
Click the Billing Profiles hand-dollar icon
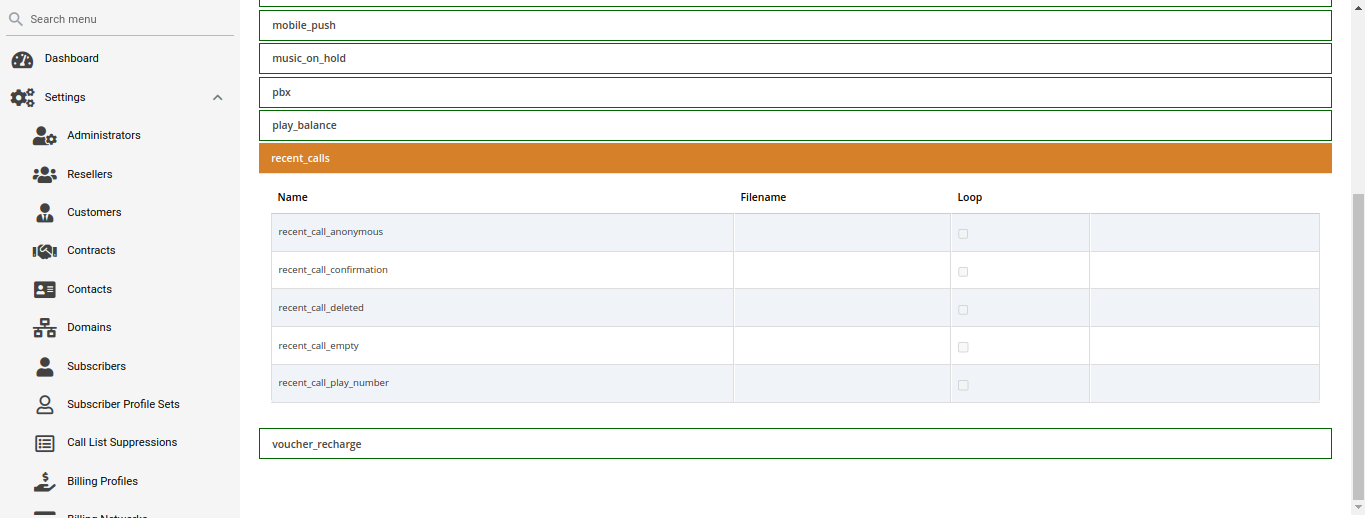click(44, 482)
